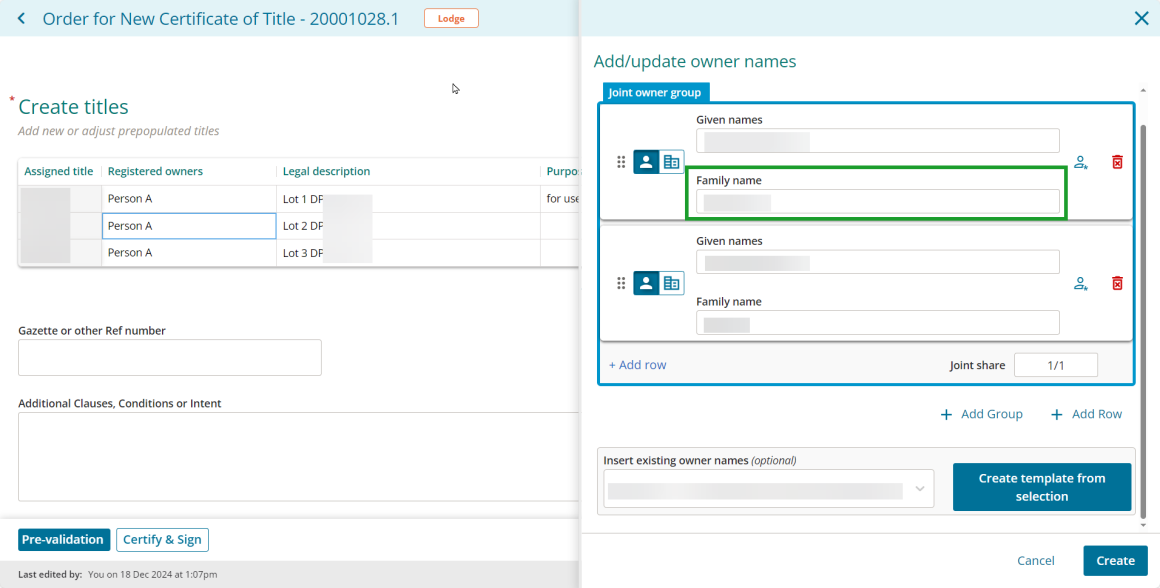This screenshot has height=588, width=1160.
Task: Grab the drag handle of the second owner
Action: pos(621,283)
